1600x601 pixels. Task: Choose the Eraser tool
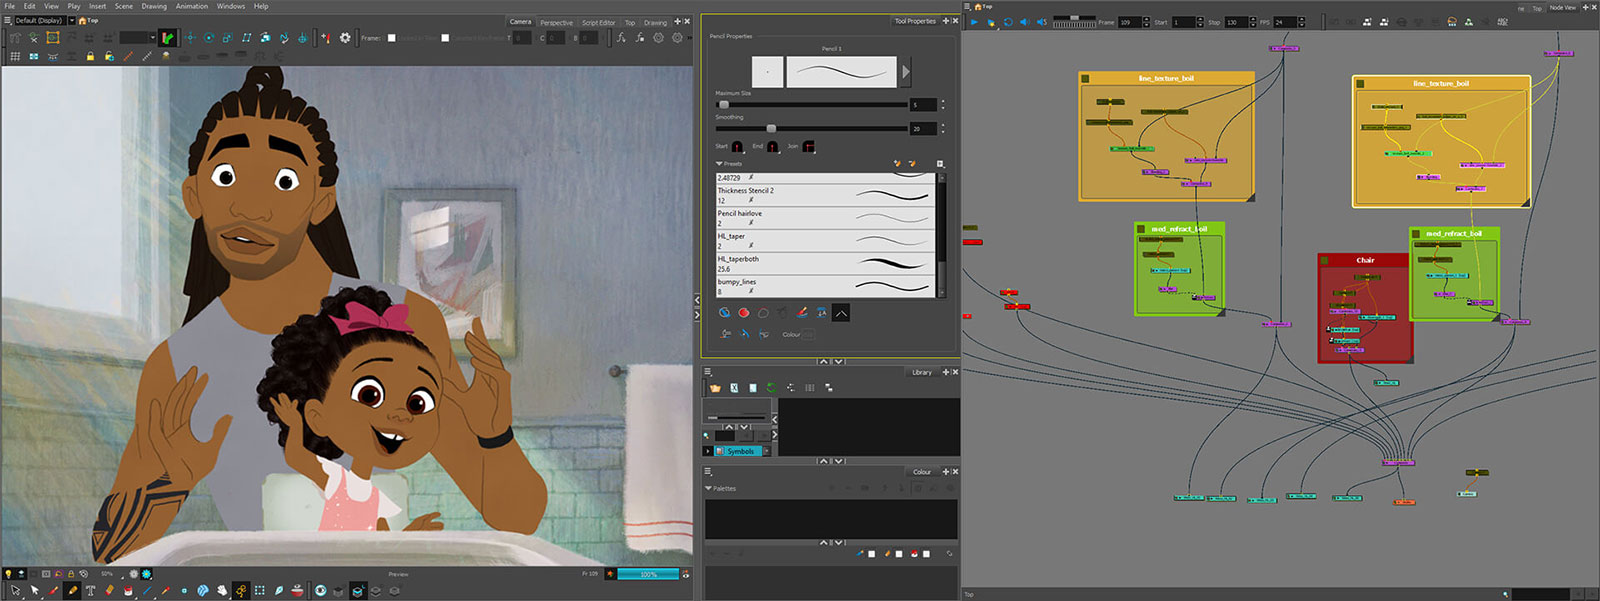110,591
